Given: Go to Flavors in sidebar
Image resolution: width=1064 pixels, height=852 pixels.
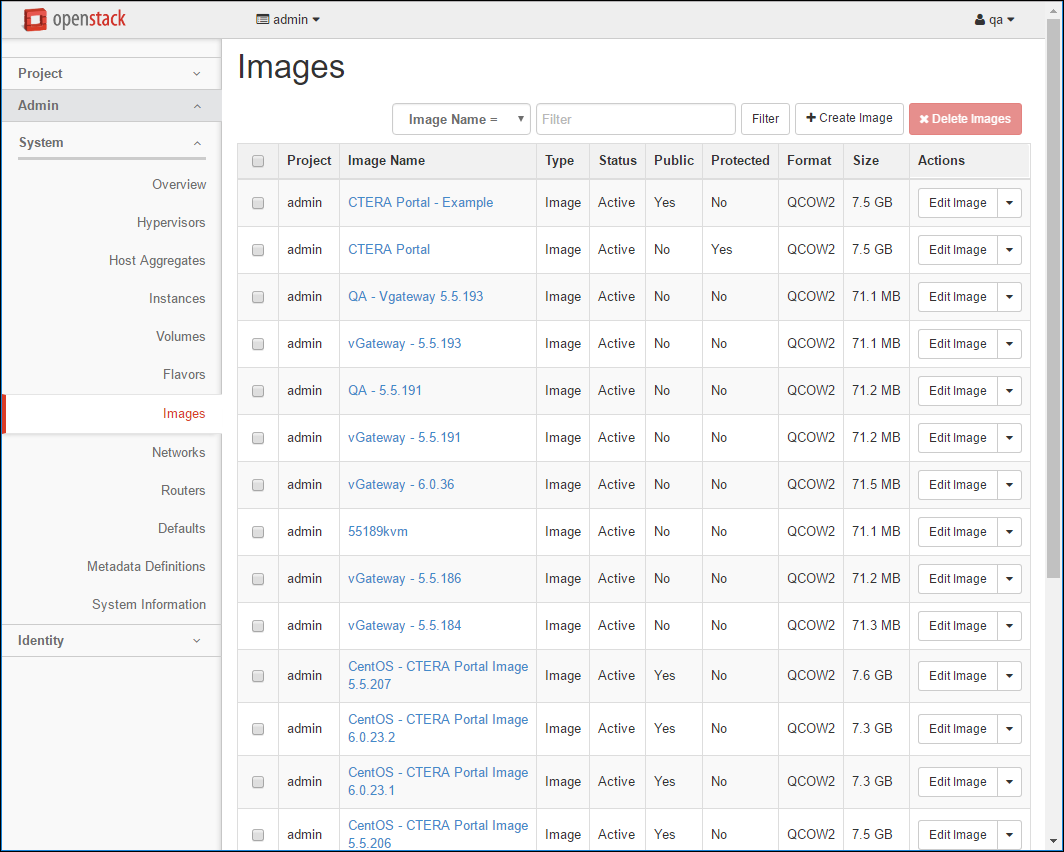Looking at the screenshot, I should coord(183,374).
